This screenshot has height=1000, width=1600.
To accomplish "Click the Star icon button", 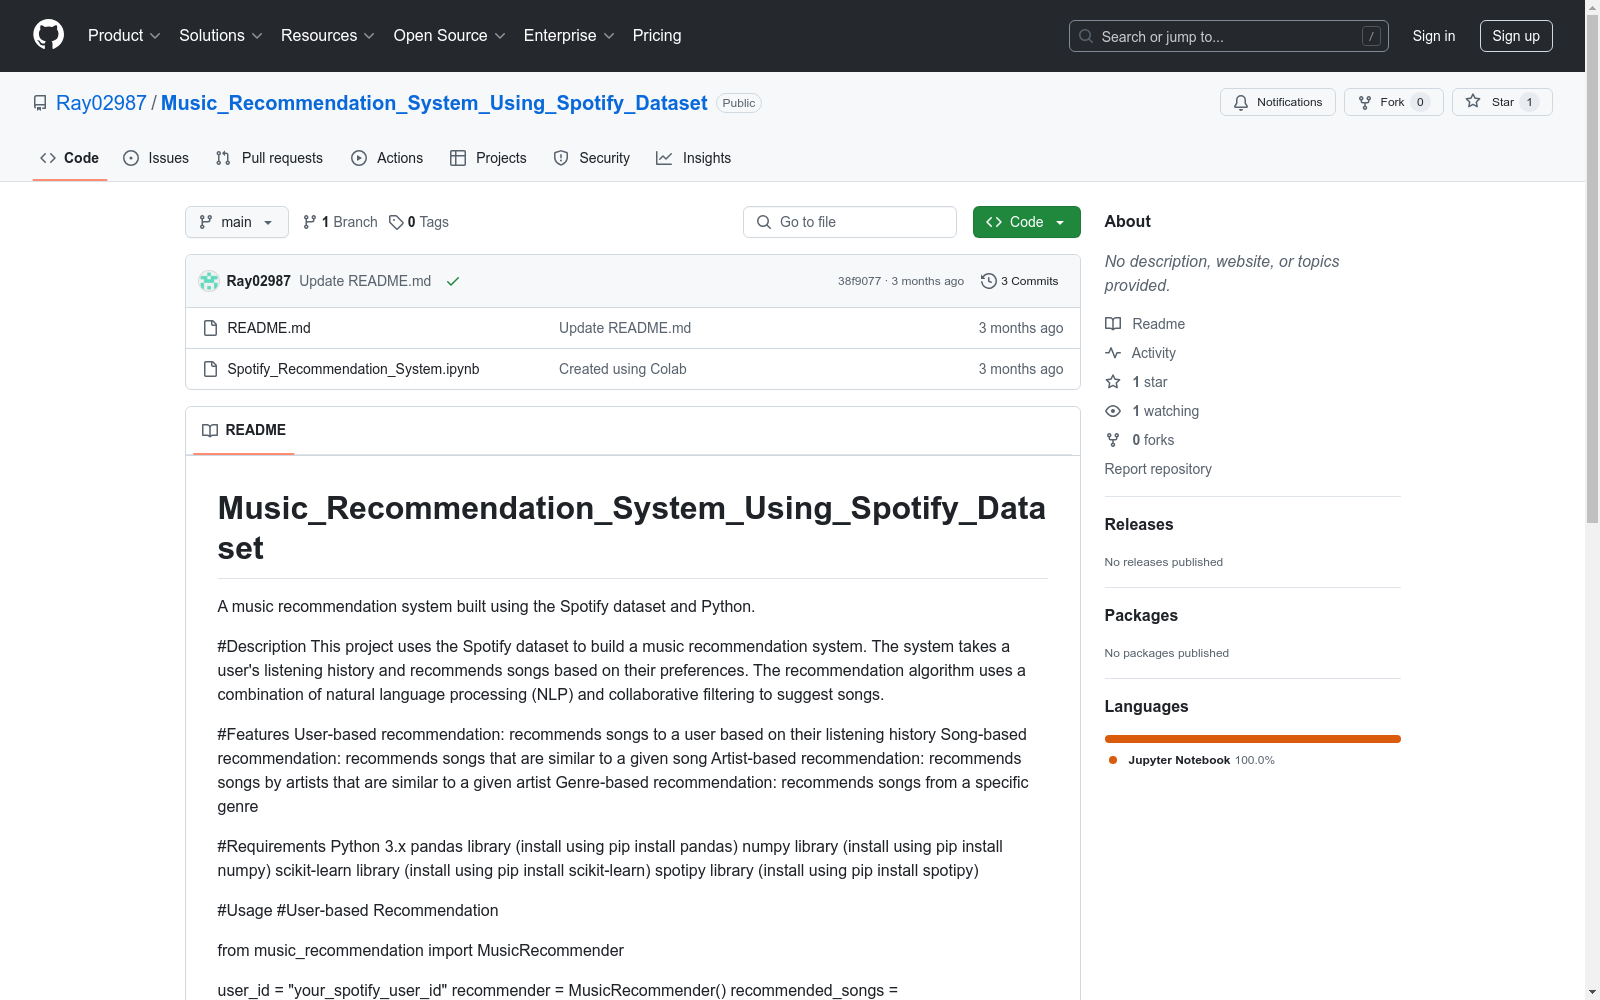I will (x=1473, y=101).
